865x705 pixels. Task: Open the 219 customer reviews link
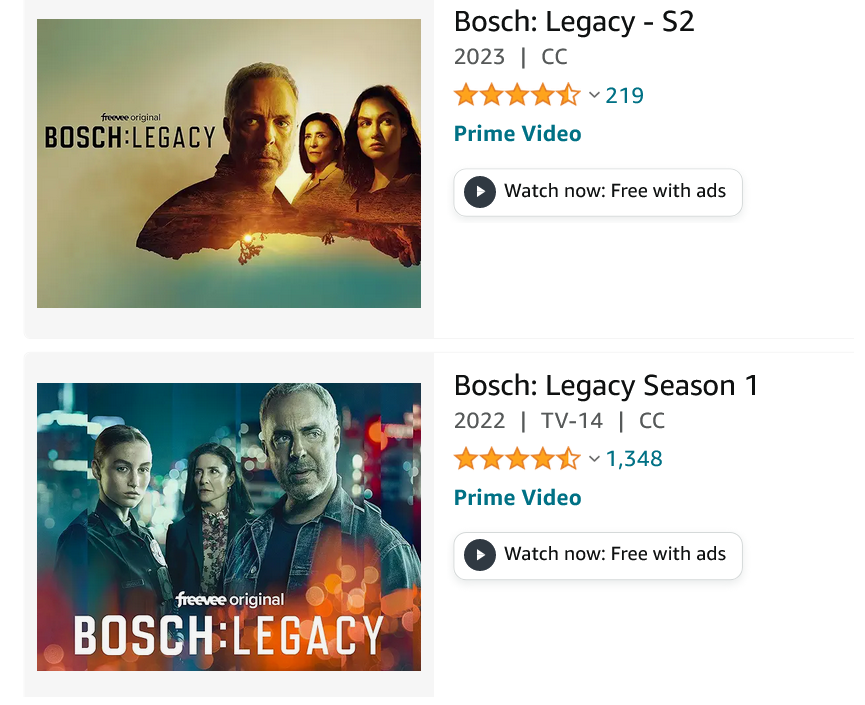coord(625,96)
